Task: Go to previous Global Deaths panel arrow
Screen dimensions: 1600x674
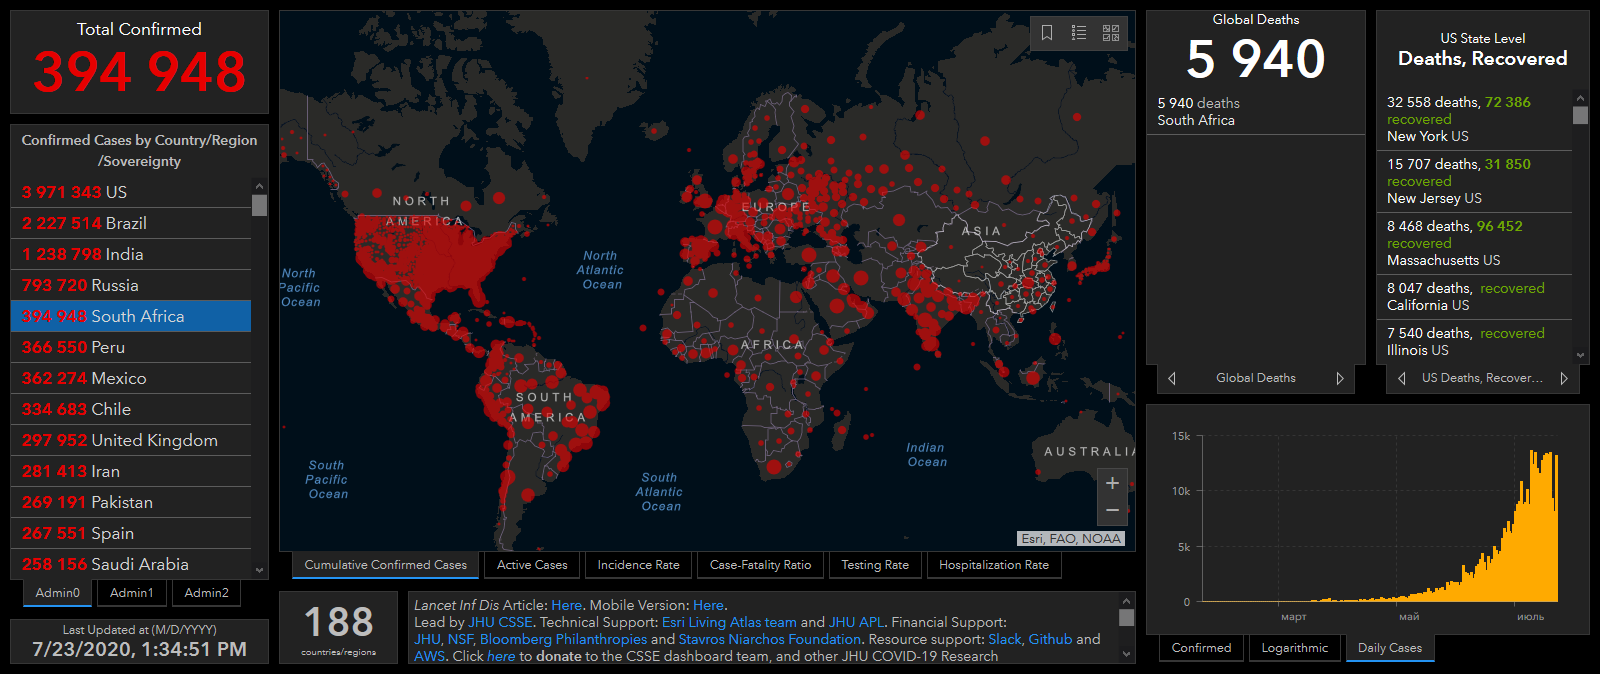Action: (x=1172, y=378)
